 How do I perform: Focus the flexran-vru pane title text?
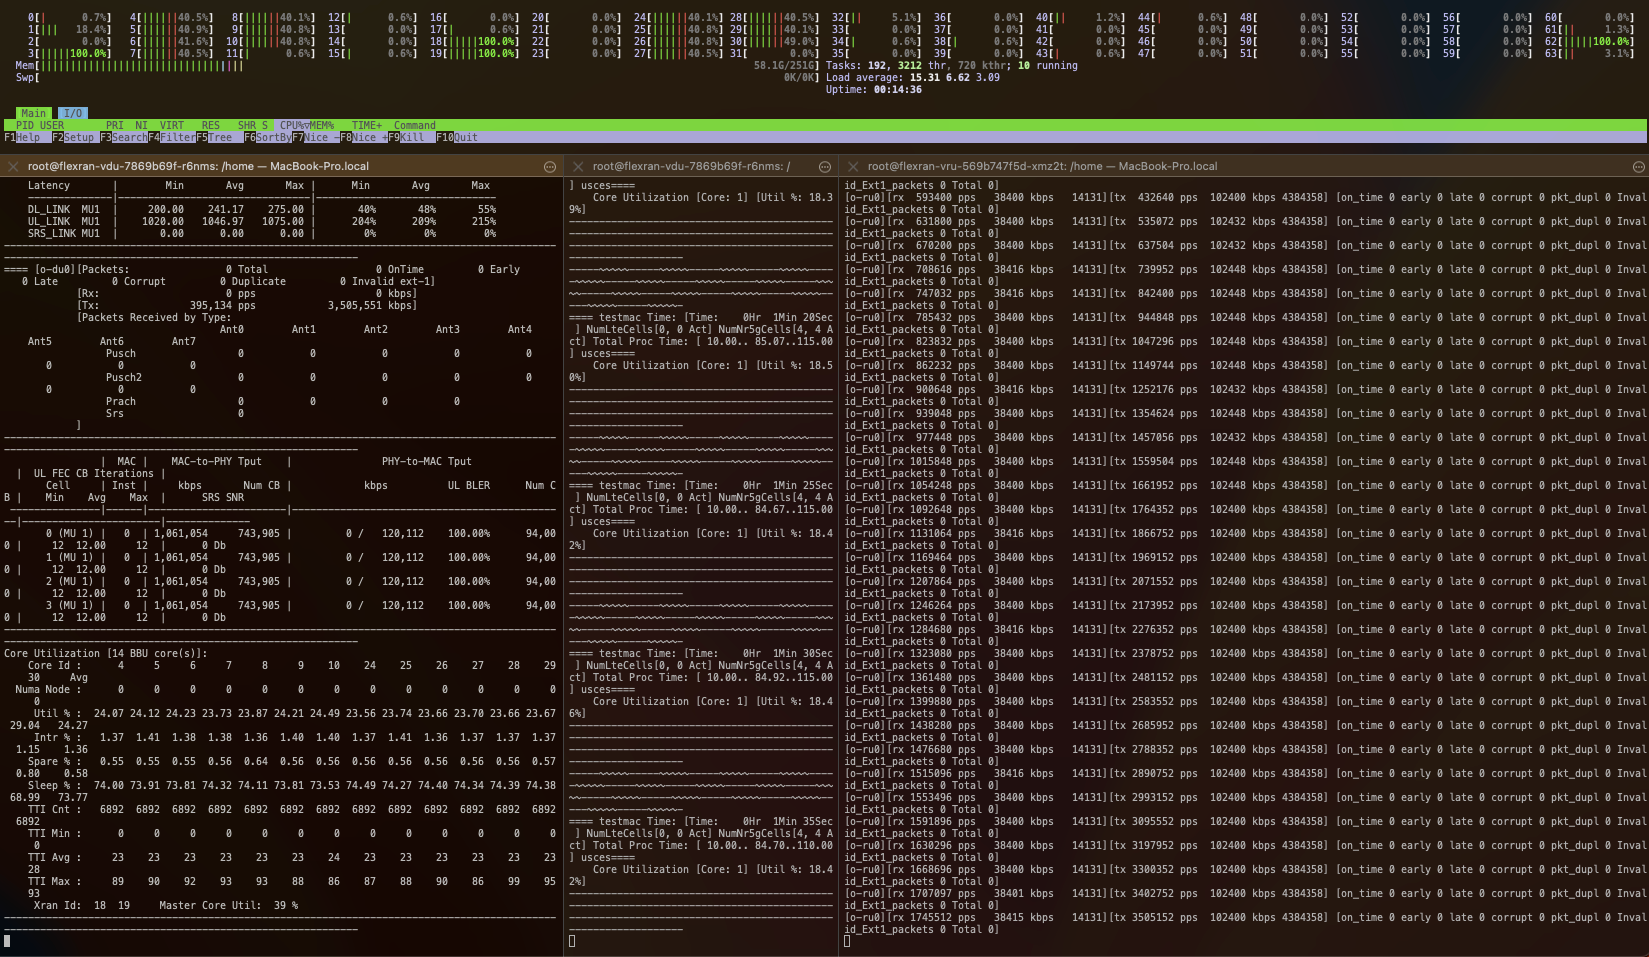1042,167
